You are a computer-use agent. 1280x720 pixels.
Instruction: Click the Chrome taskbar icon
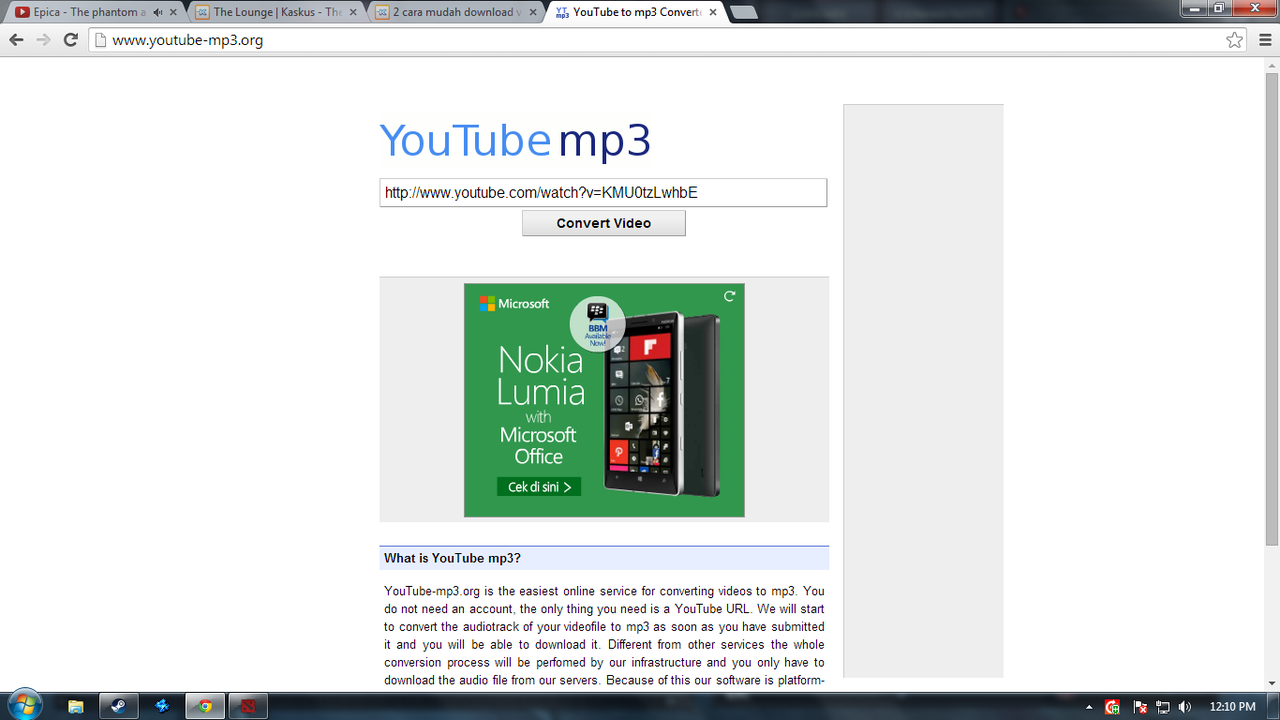pos(205,706)
